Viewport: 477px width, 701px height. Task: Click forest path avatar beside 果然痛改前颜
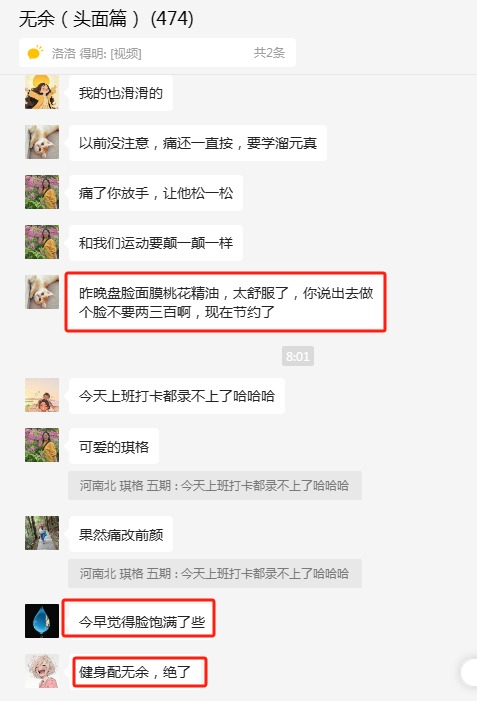coord(42,533)
